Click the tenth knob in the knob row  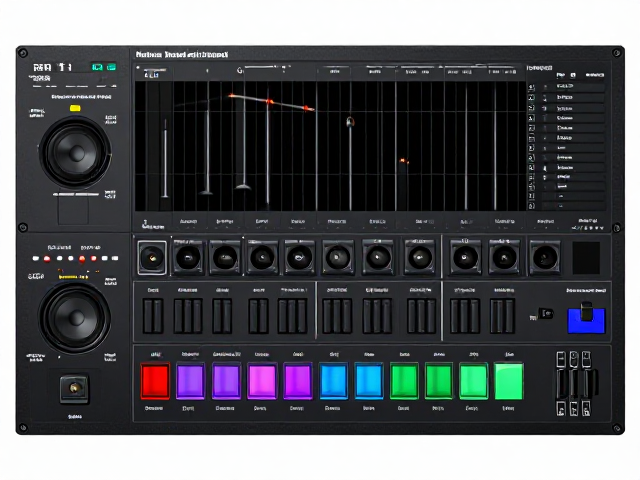click(x=504, y=258)
